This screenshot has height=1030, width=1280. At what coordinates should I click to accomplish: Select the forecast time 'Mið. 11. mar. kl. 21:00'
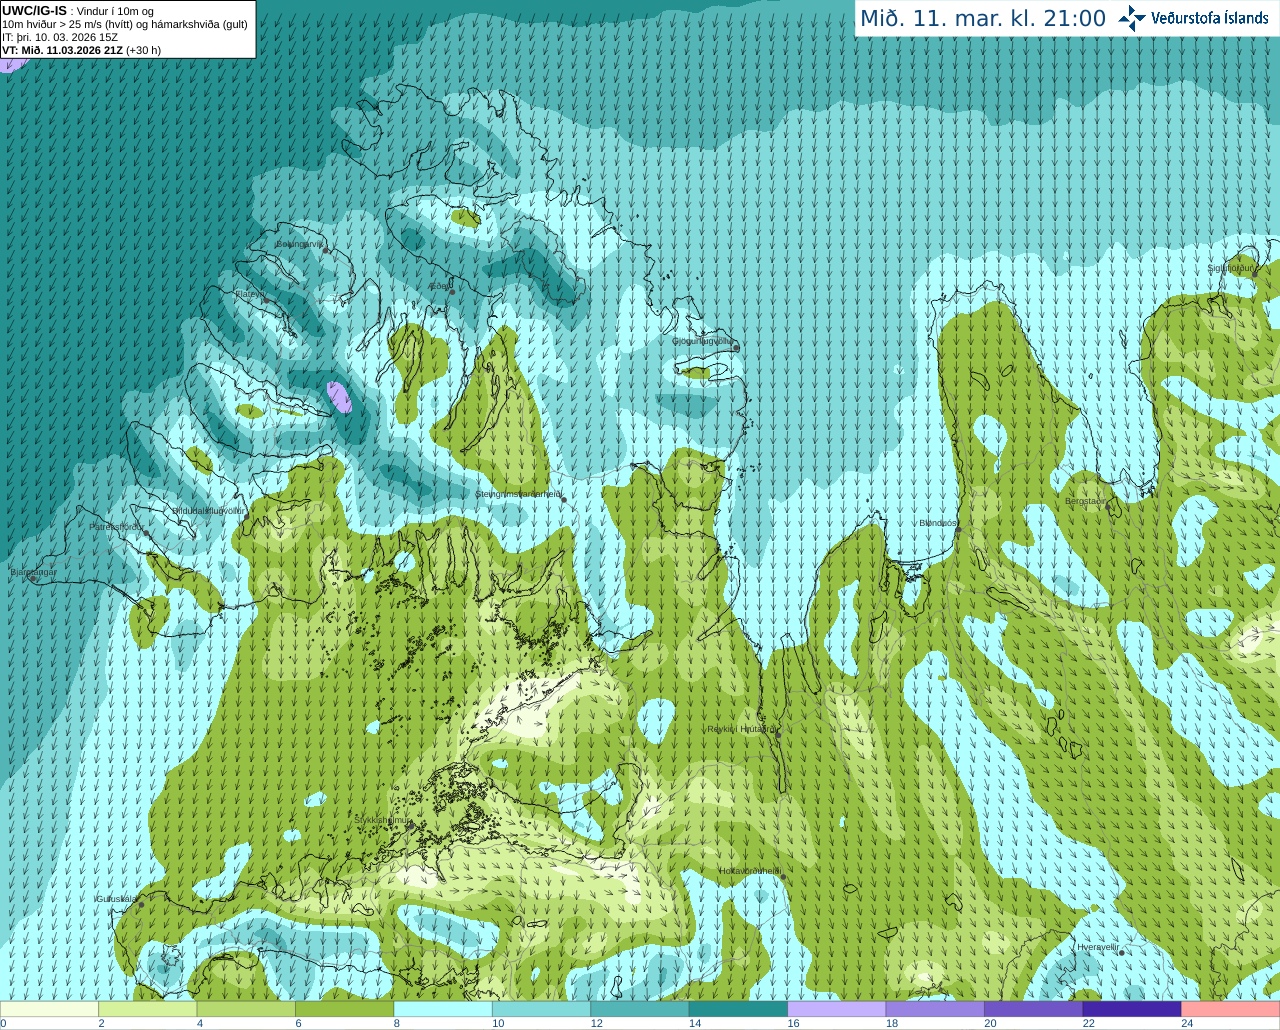click(983, 18)
